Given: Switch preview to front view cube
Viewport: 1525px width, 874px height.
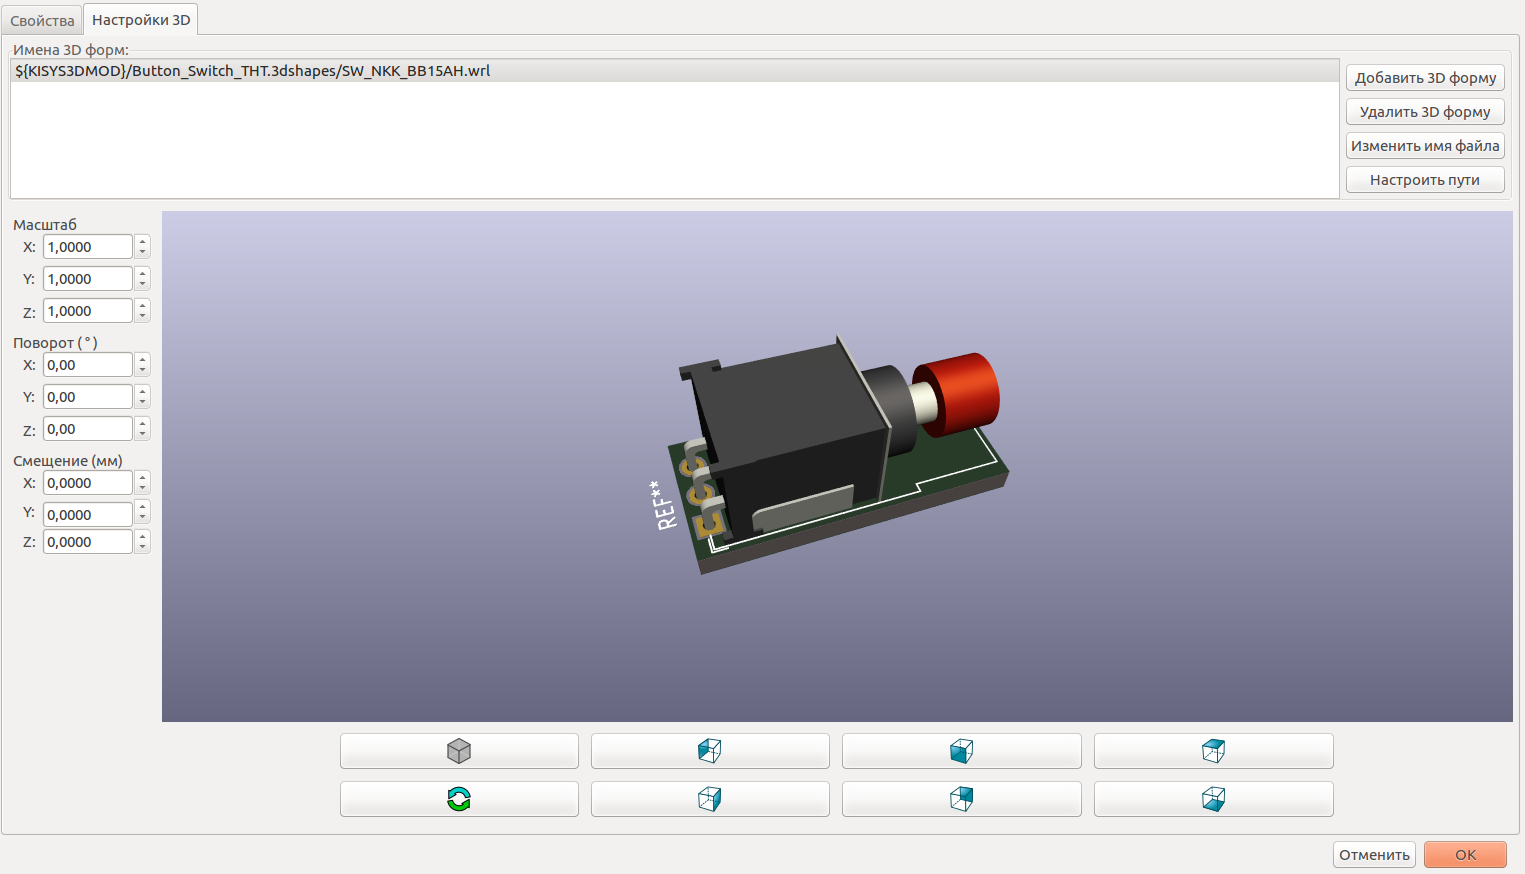Looking at the screenshot, I should (x=961, y=751).
